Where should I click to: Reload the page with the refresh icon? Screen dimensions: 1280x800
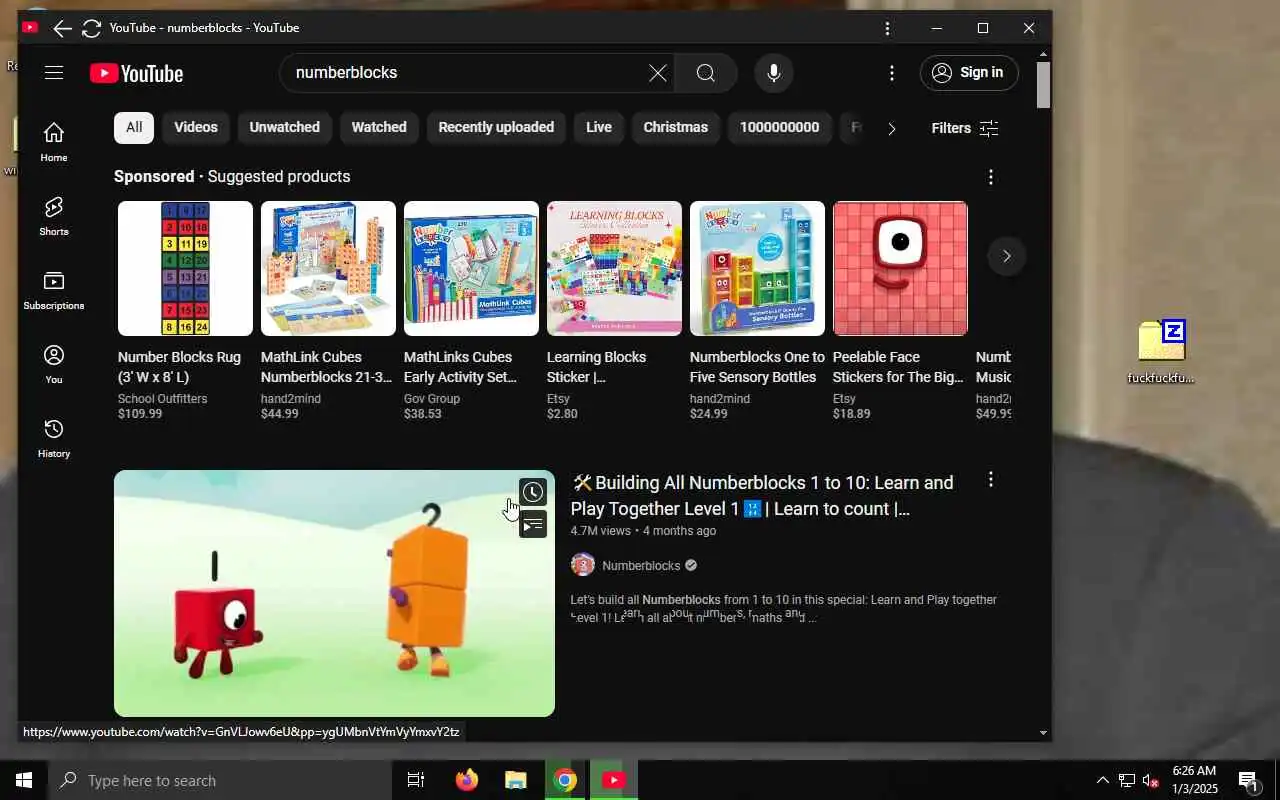(91, 28)
